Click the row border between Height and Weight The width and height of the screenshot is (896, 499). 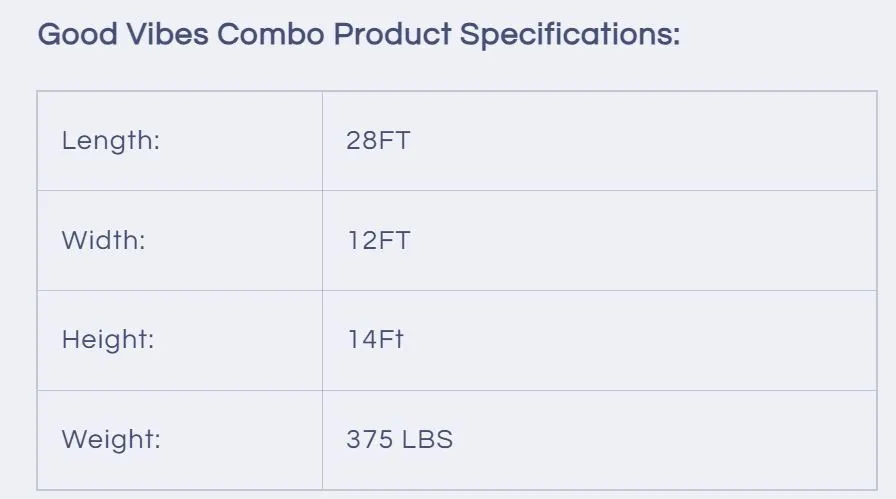[457, 390]
